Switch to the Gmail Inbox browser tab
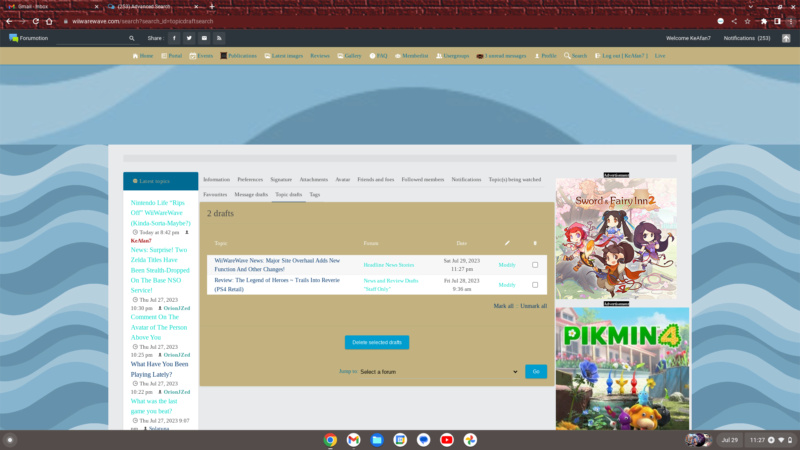Viewport: 800px width, 450px height. pos(51,7)
